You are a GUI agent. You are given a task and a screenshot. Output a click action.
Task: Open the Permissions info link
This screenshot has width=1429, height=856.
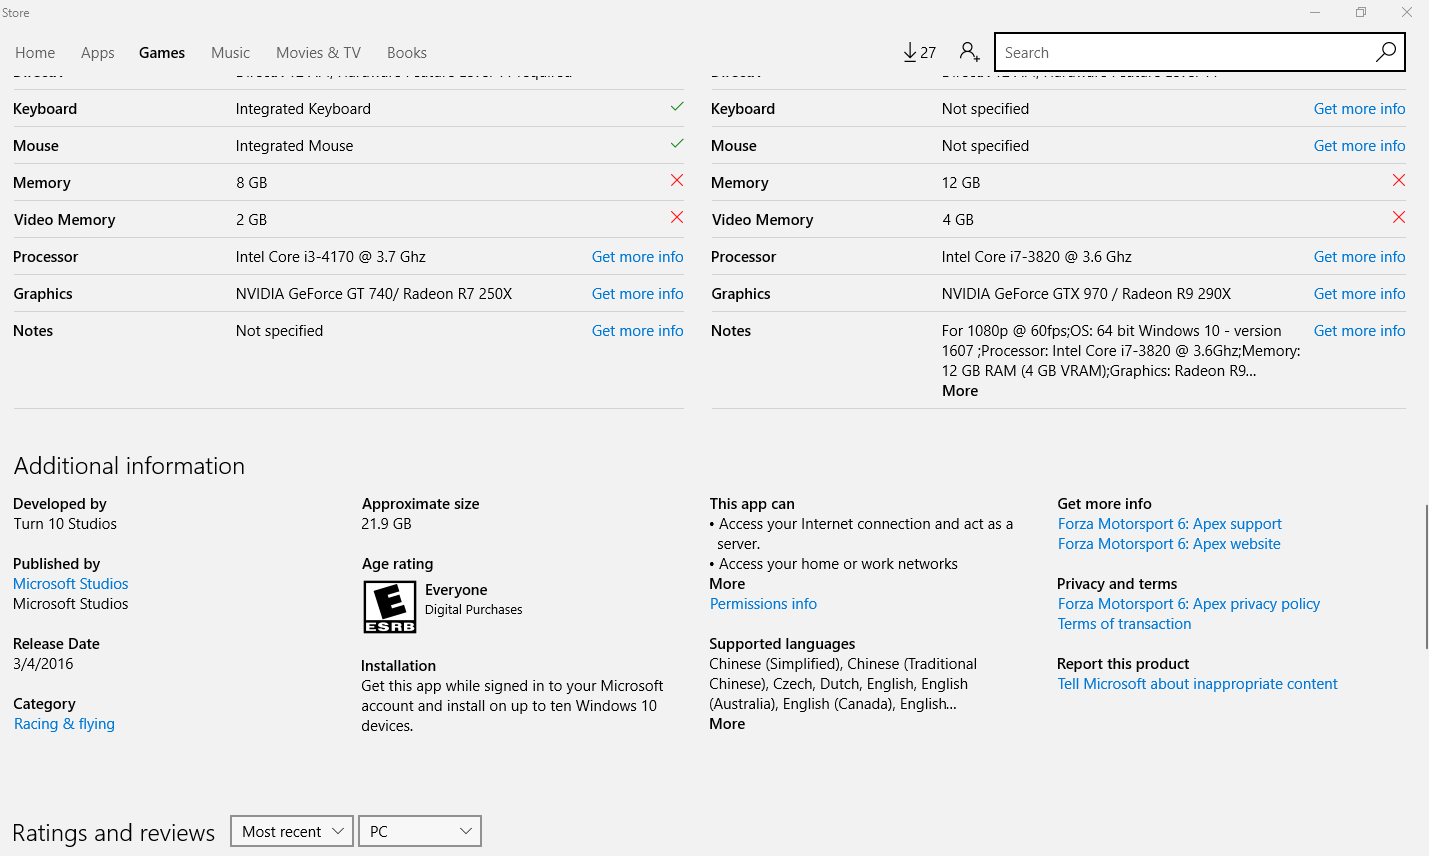point(763,604)
